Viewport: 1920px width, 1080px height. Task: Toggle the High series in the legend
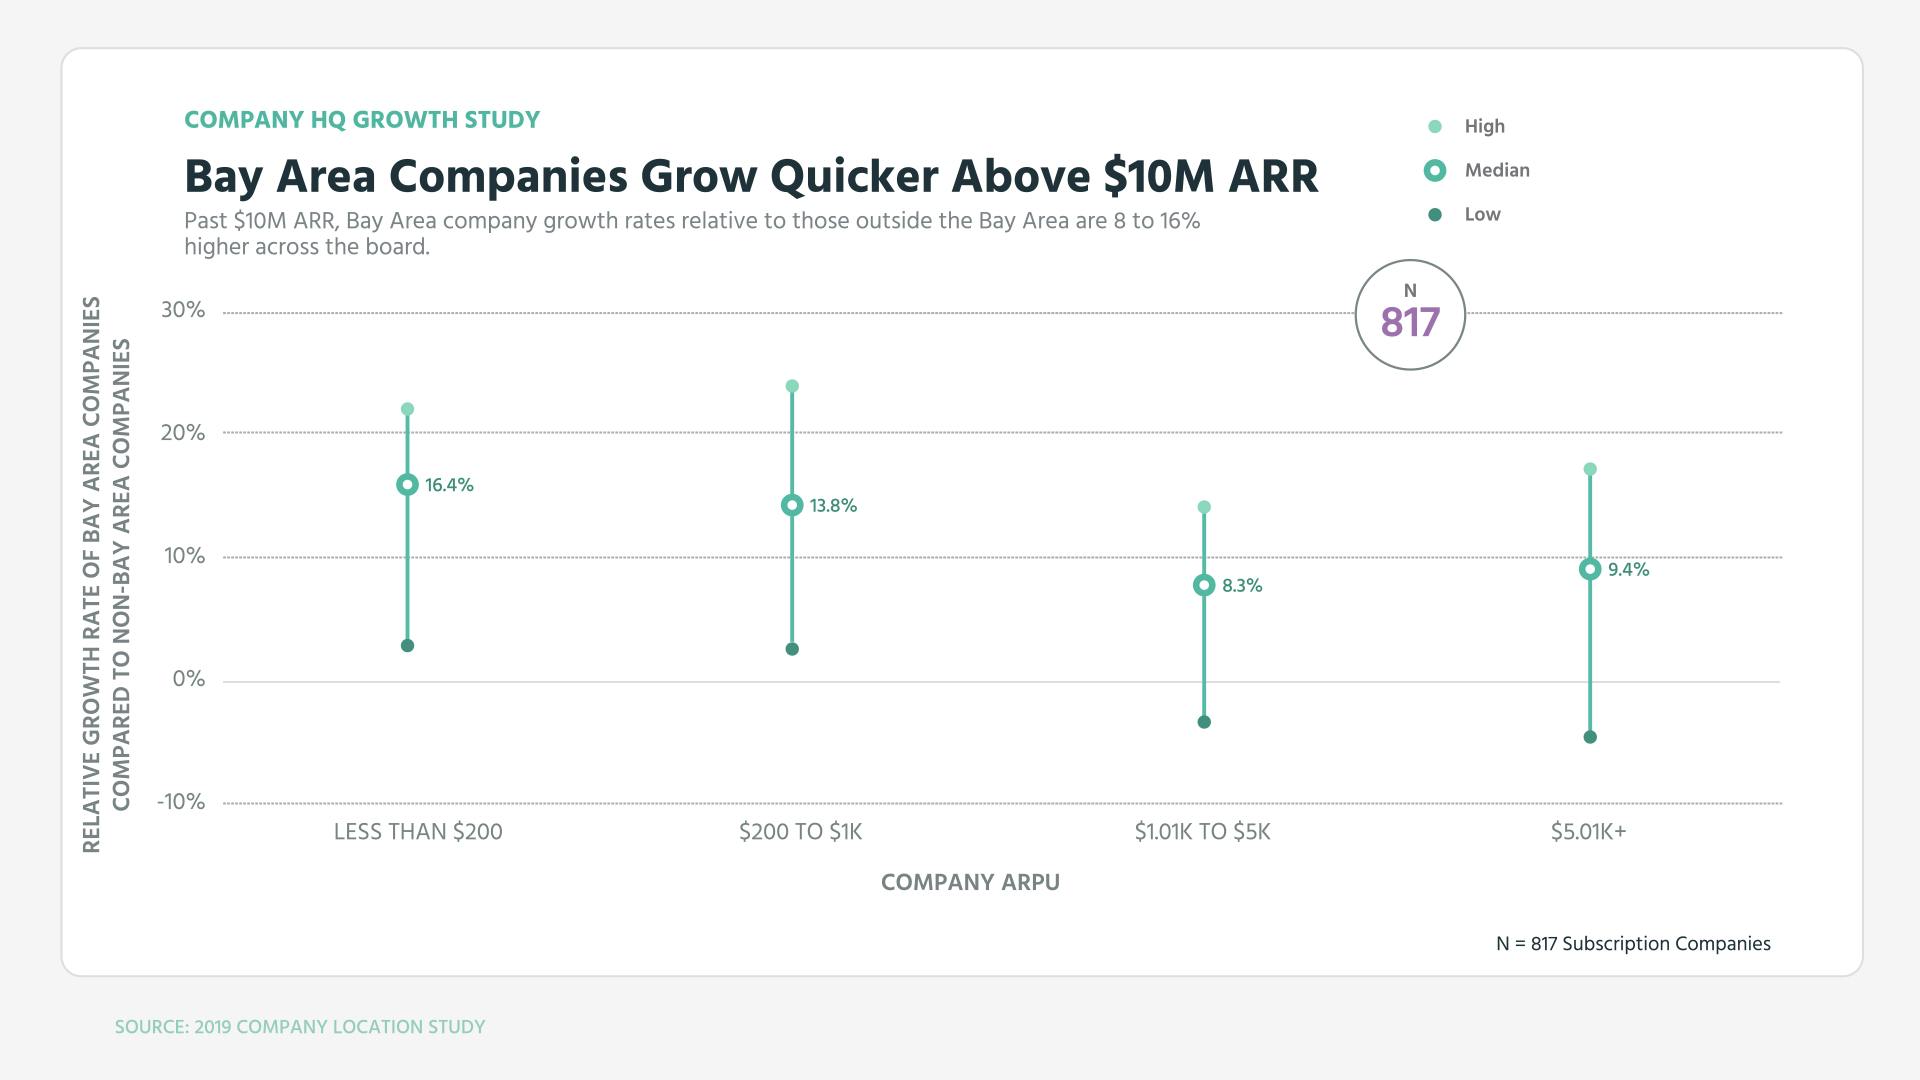click(1484, 126)
